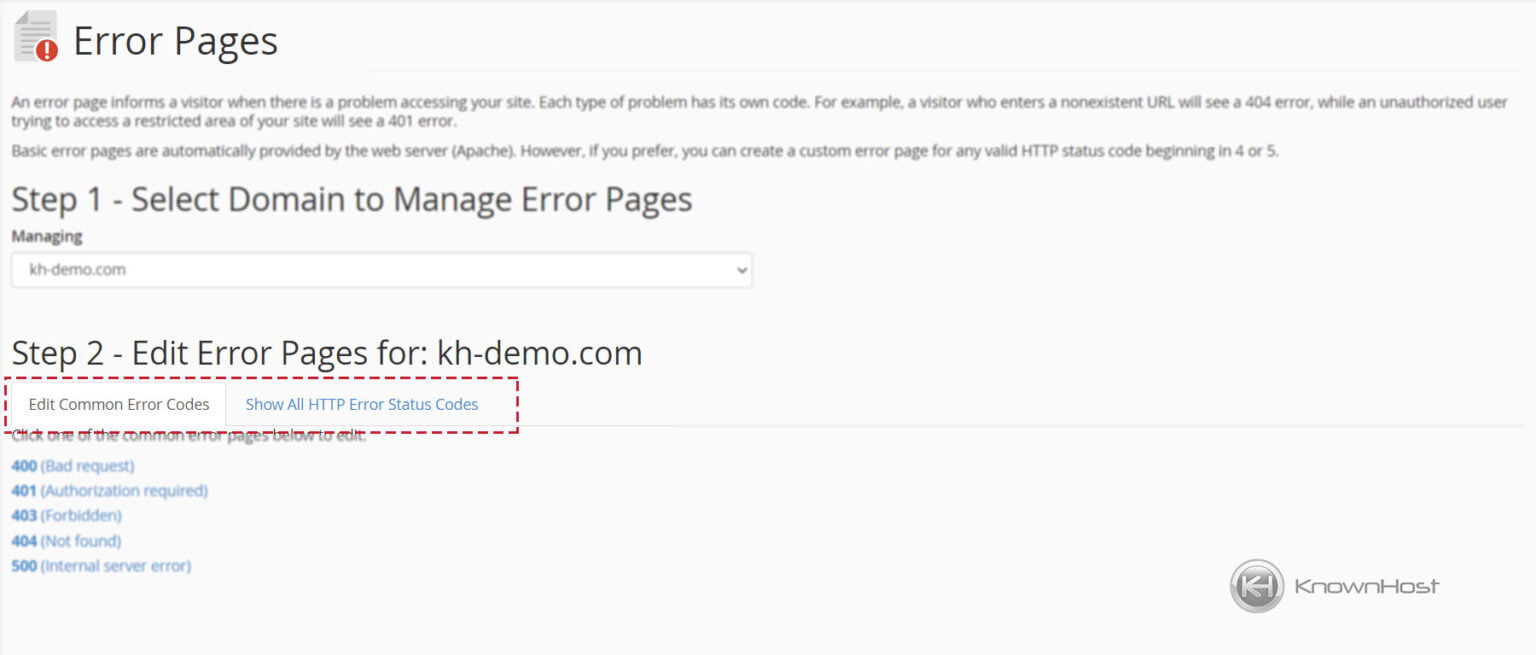Edit the 400 Bad request error page

coord(72,465)
